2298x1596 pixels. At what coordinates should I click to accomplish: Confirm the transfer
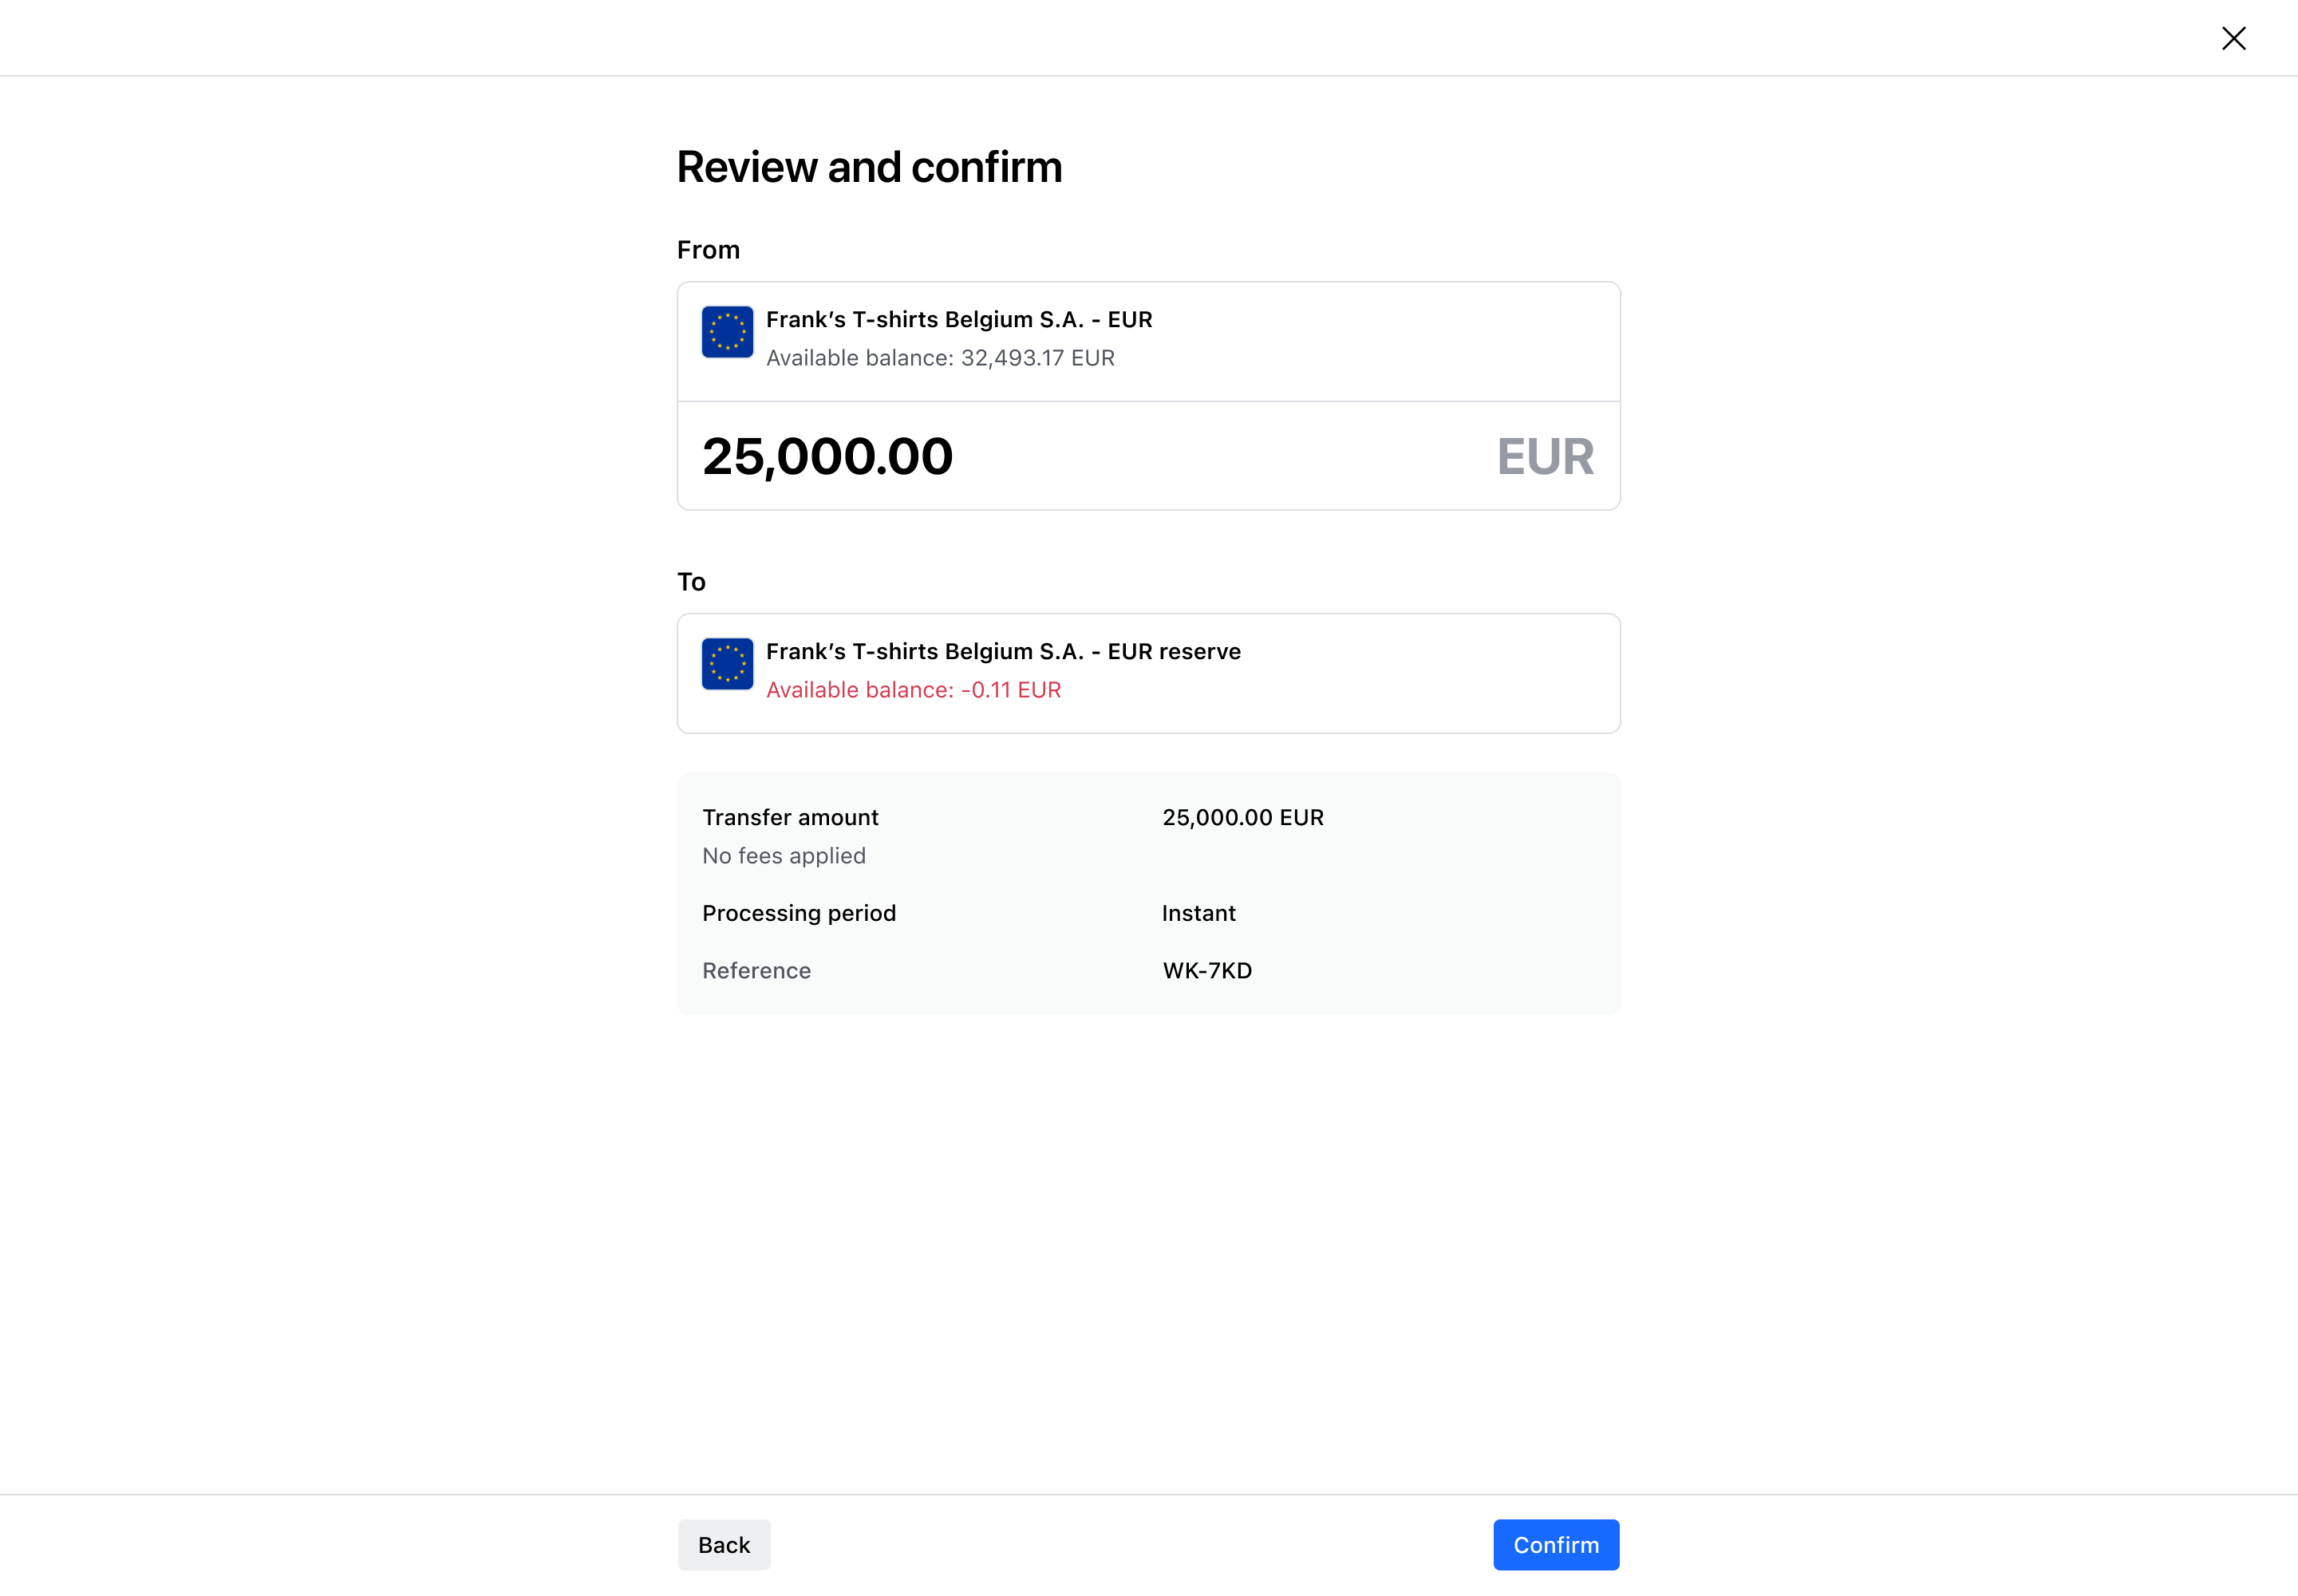(x=1556, y=1544)
